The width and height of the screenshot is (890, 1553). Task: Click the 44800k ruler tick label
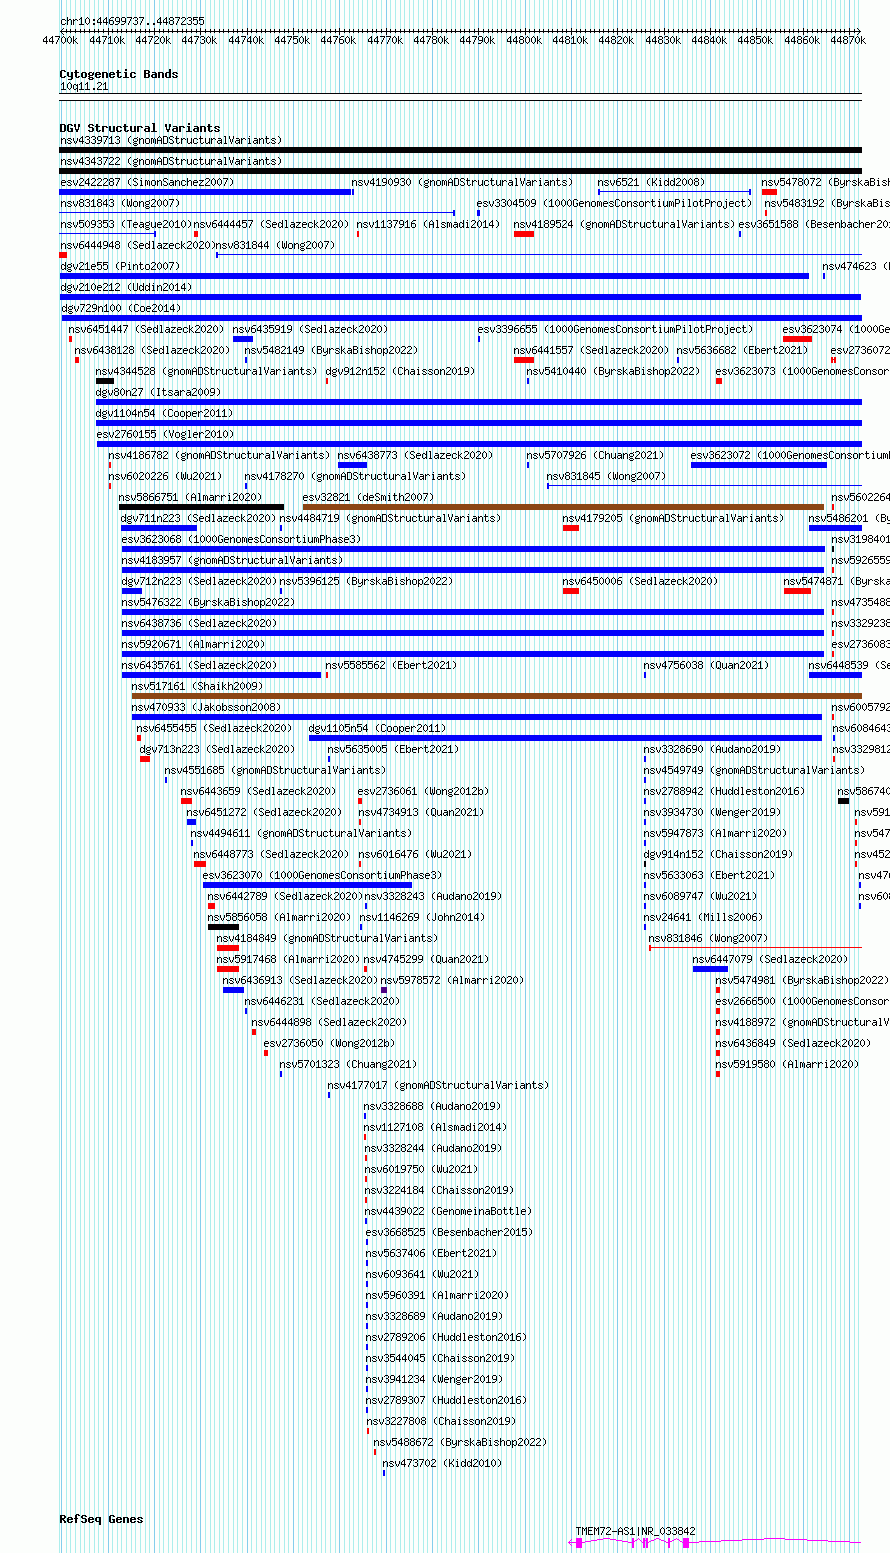[523, 40]
